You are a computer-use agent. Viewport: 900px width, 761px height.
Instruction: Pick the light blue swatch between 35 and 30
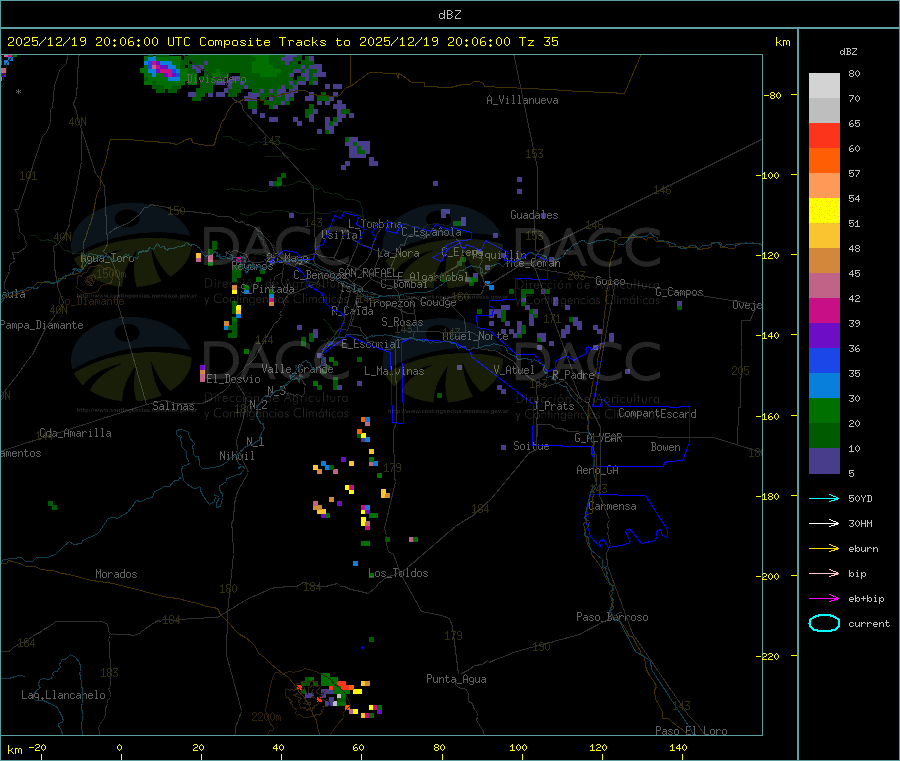point(824,386)
